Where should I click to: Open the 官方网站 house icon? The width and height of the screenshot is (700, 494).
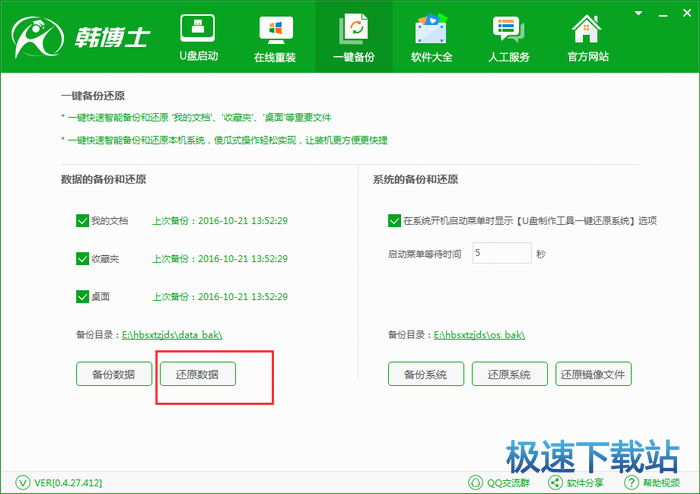tap(587, 29)
